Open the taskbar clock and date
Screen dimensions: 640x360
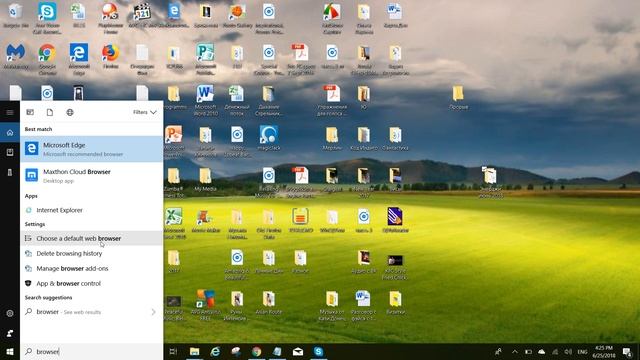[604, 351]
